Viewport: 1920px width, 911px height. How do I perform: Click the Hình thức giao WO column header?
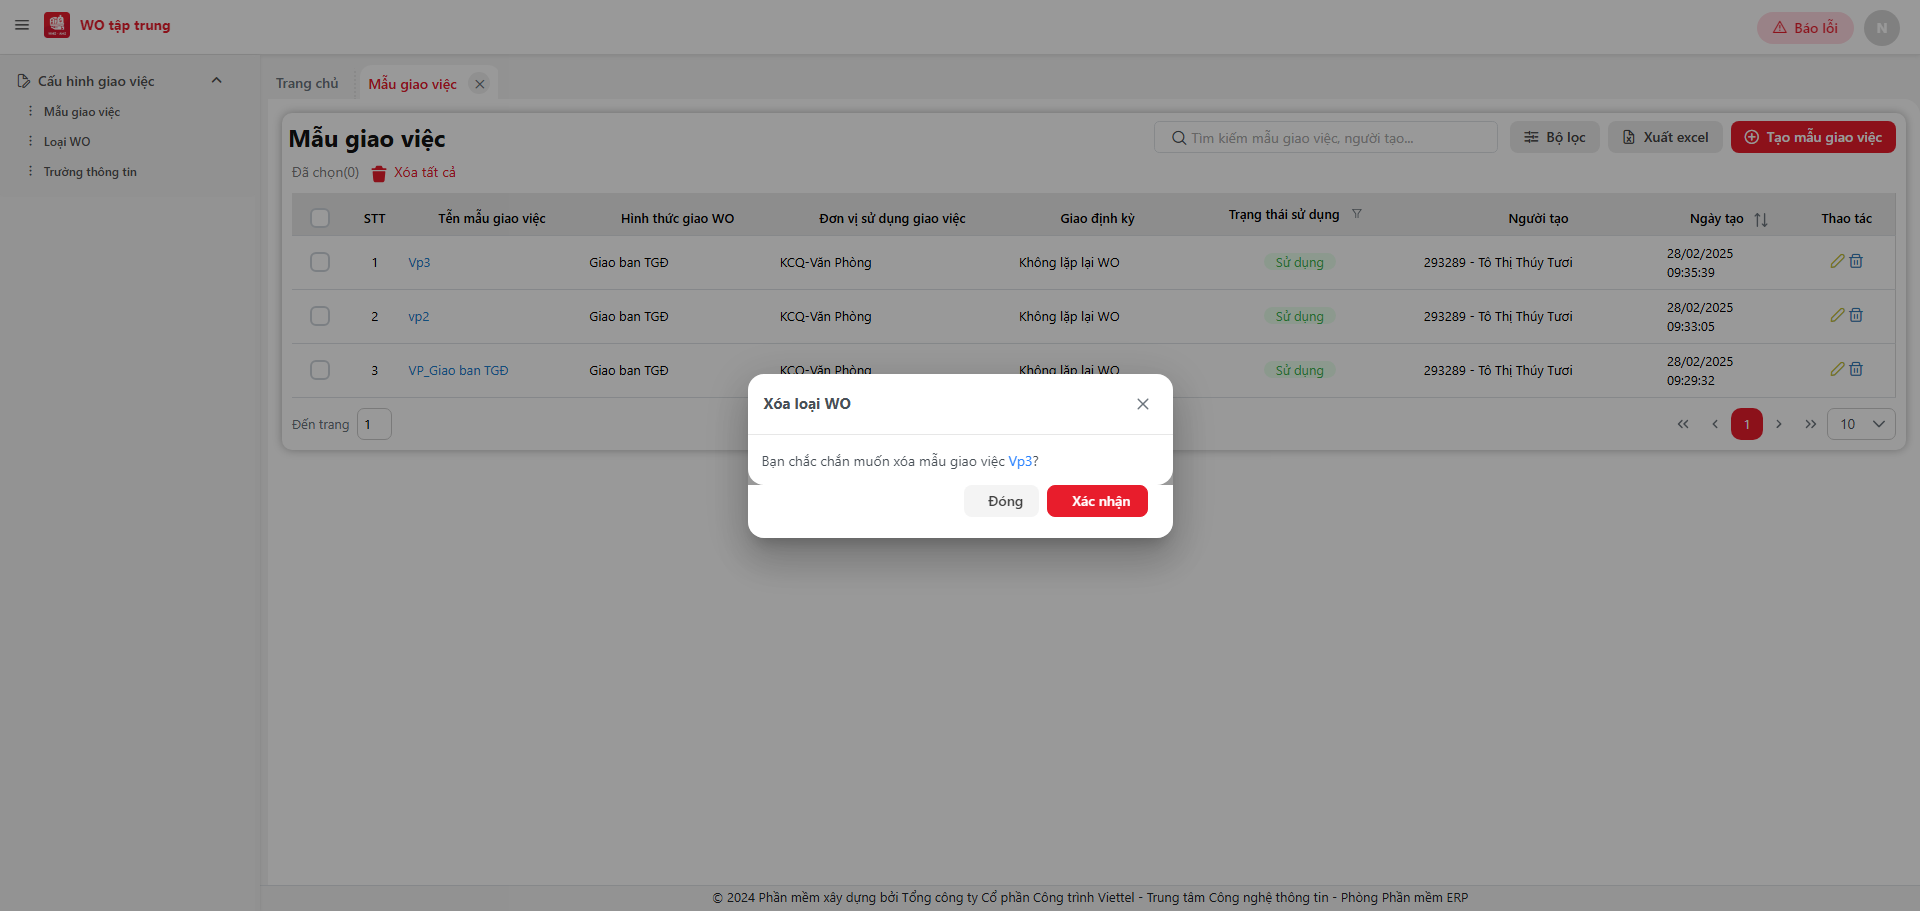tap(677, 218)
